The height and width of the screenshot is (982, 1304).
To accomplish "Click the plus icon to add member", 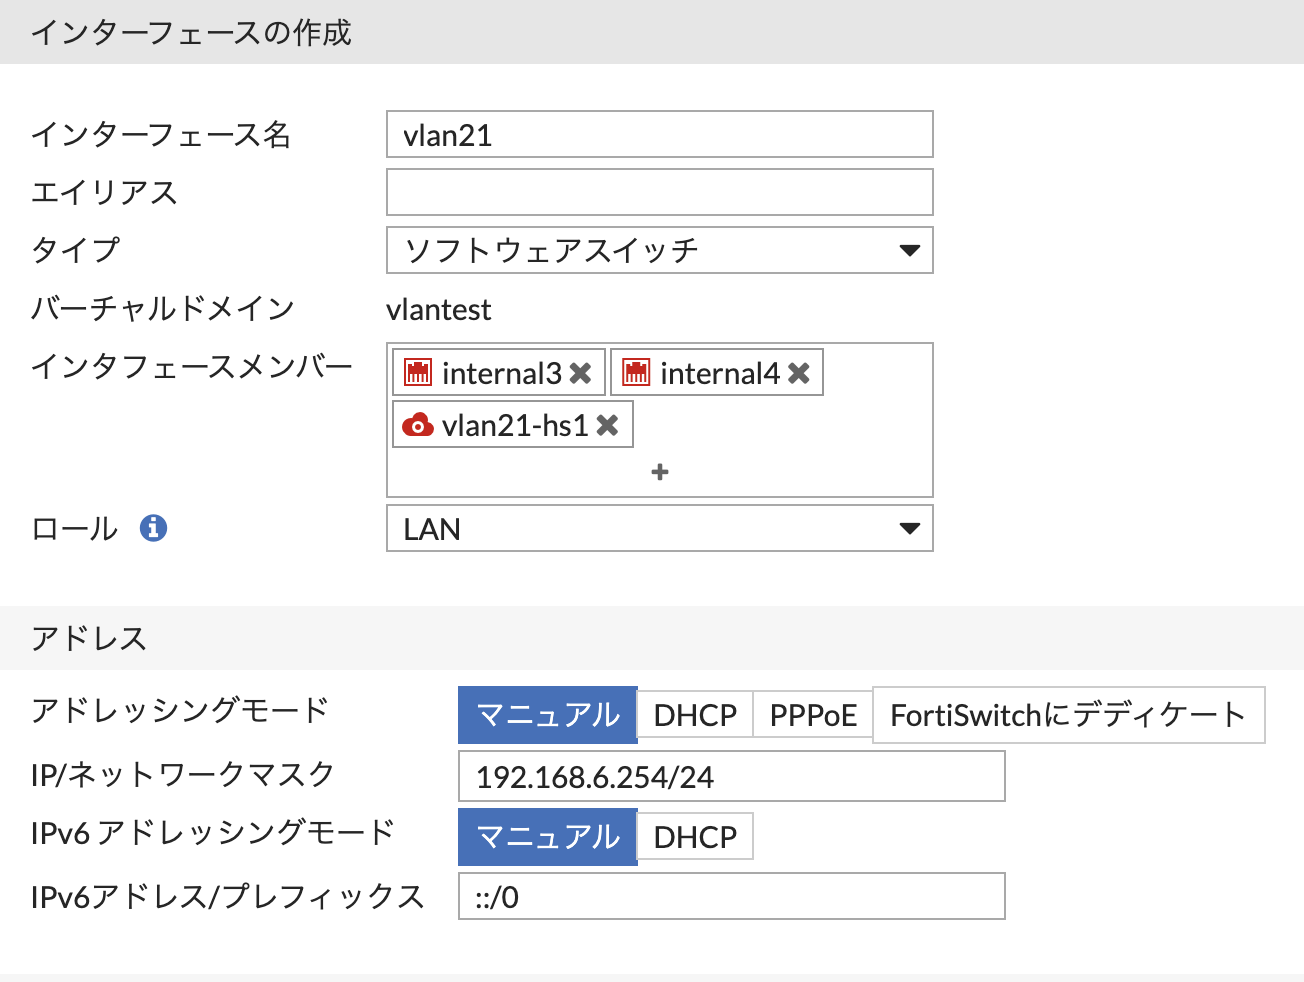I will pyautogui.click(x=659, y=471).
